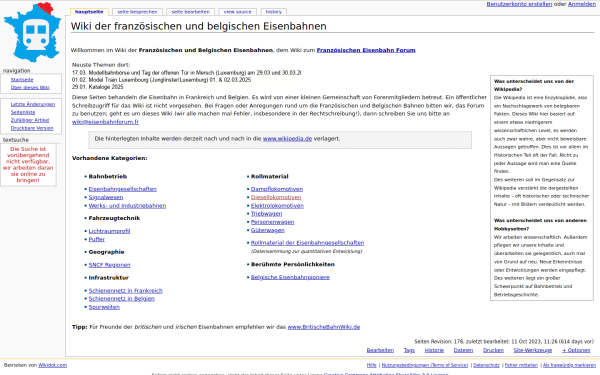Image resolution: width=600 pixels, height=375 pixels.
Task: Open Schienennetz in Belgien link
Action: [x=121, y=299]
